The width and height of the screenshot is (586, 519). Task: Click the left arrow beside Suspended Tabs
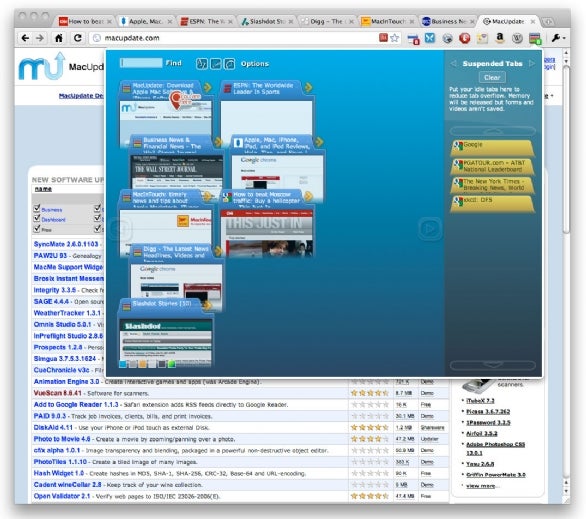click(x=453, y=64)
